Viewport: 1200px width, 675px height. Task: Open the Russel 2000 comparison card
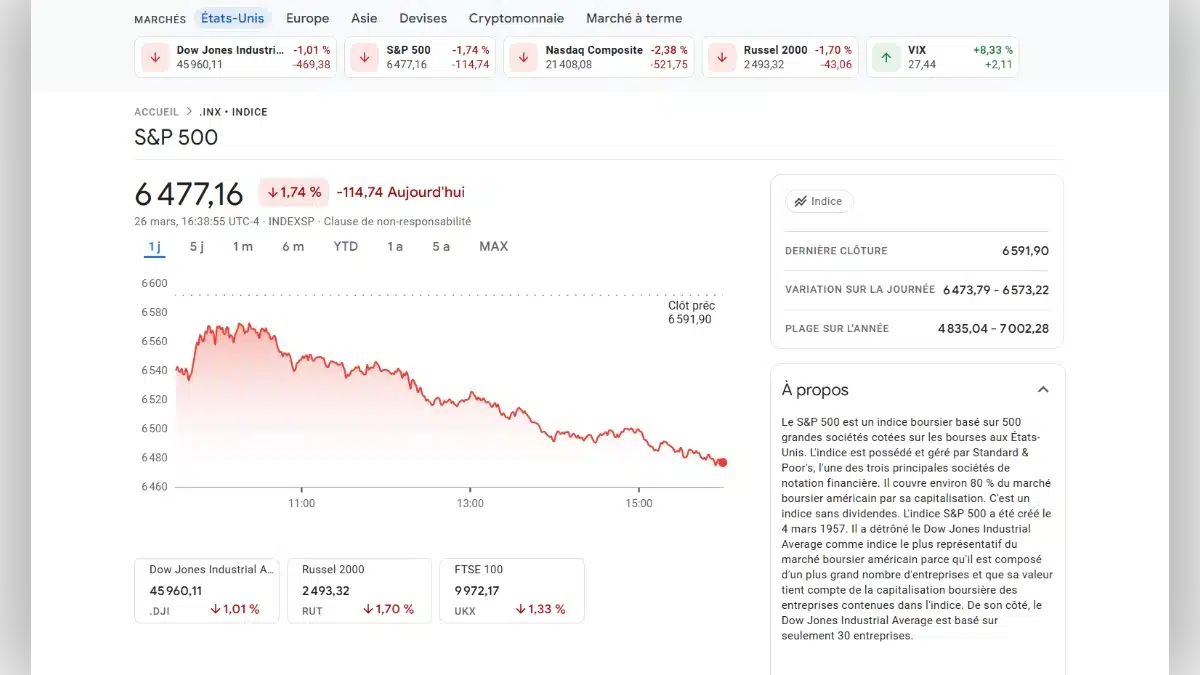click(359, 590)
